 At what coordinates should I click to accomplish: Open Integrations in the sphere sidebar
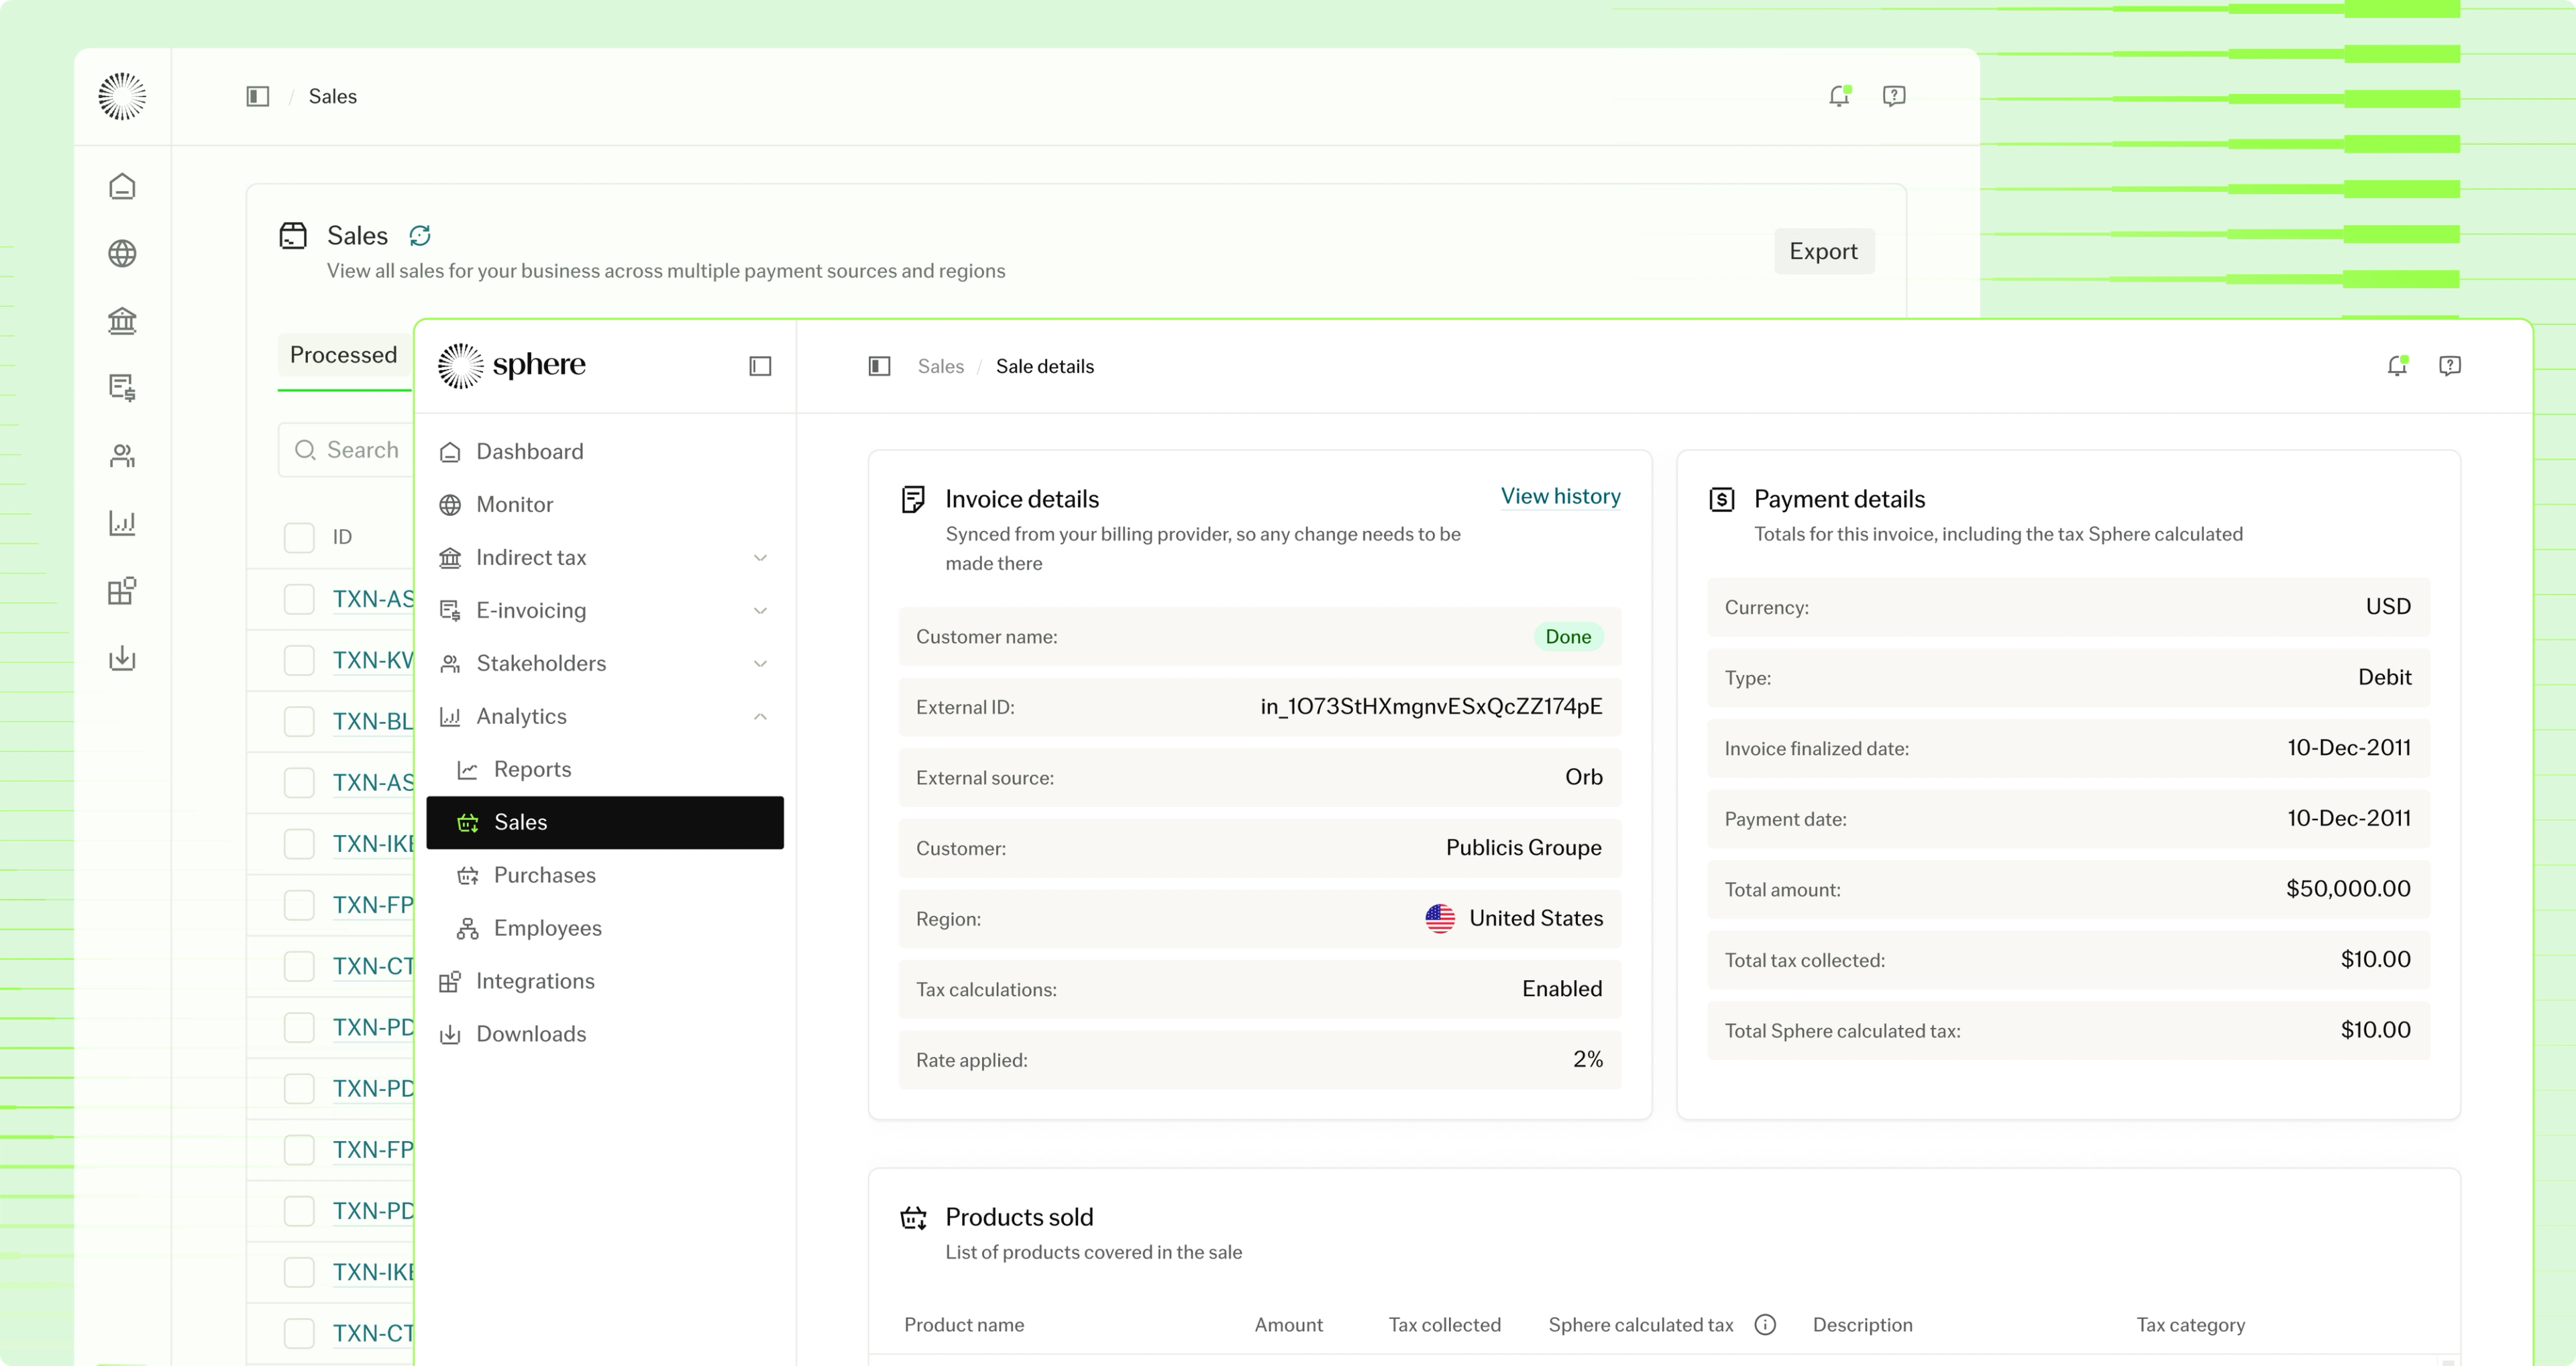[605, 981]
